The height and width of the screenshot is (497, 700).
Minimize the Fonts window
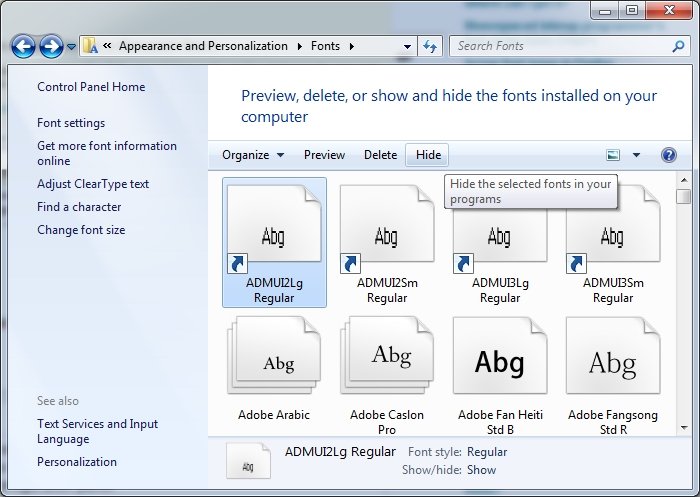coord(604,11)
